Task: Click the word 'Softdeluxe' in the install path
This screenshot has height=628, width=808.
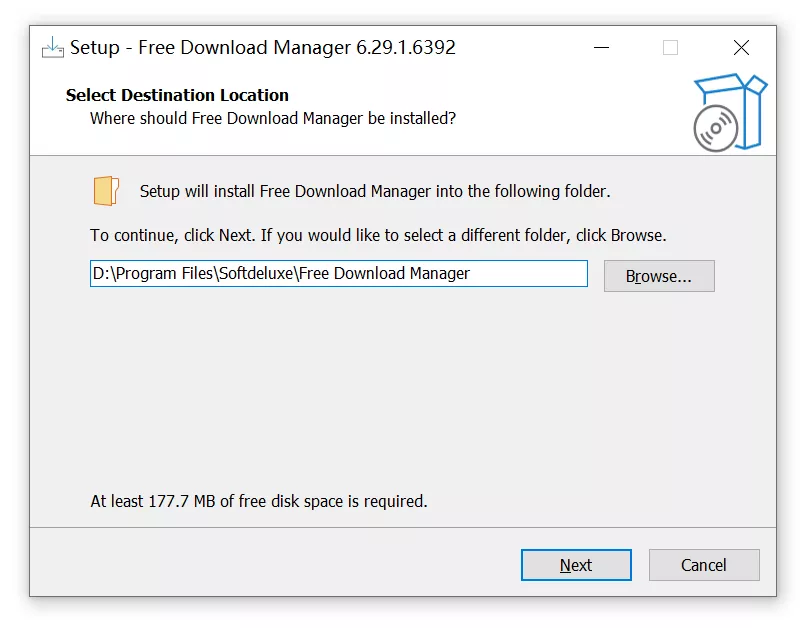Action: (257, 273)
